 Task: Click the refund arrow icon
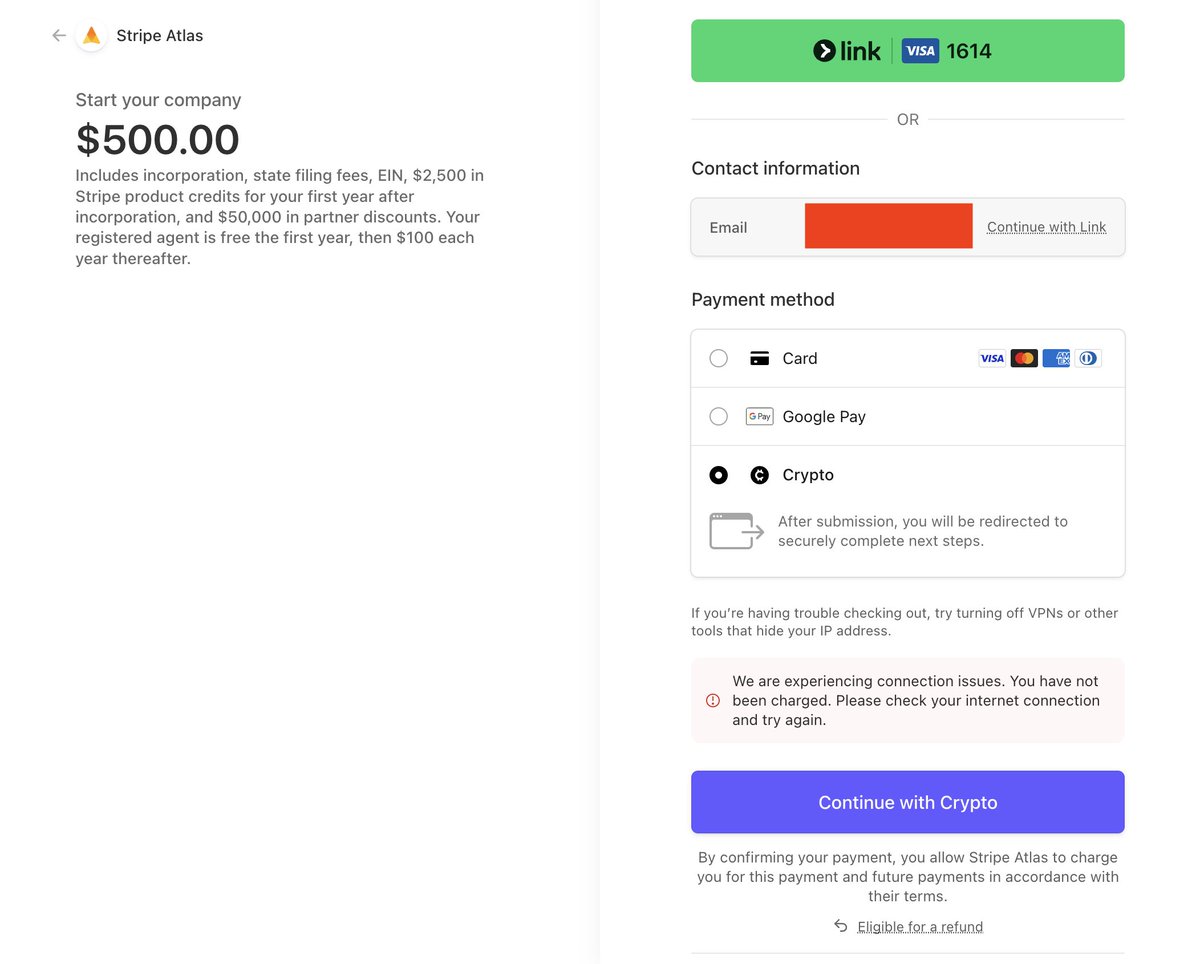point(841,926)
